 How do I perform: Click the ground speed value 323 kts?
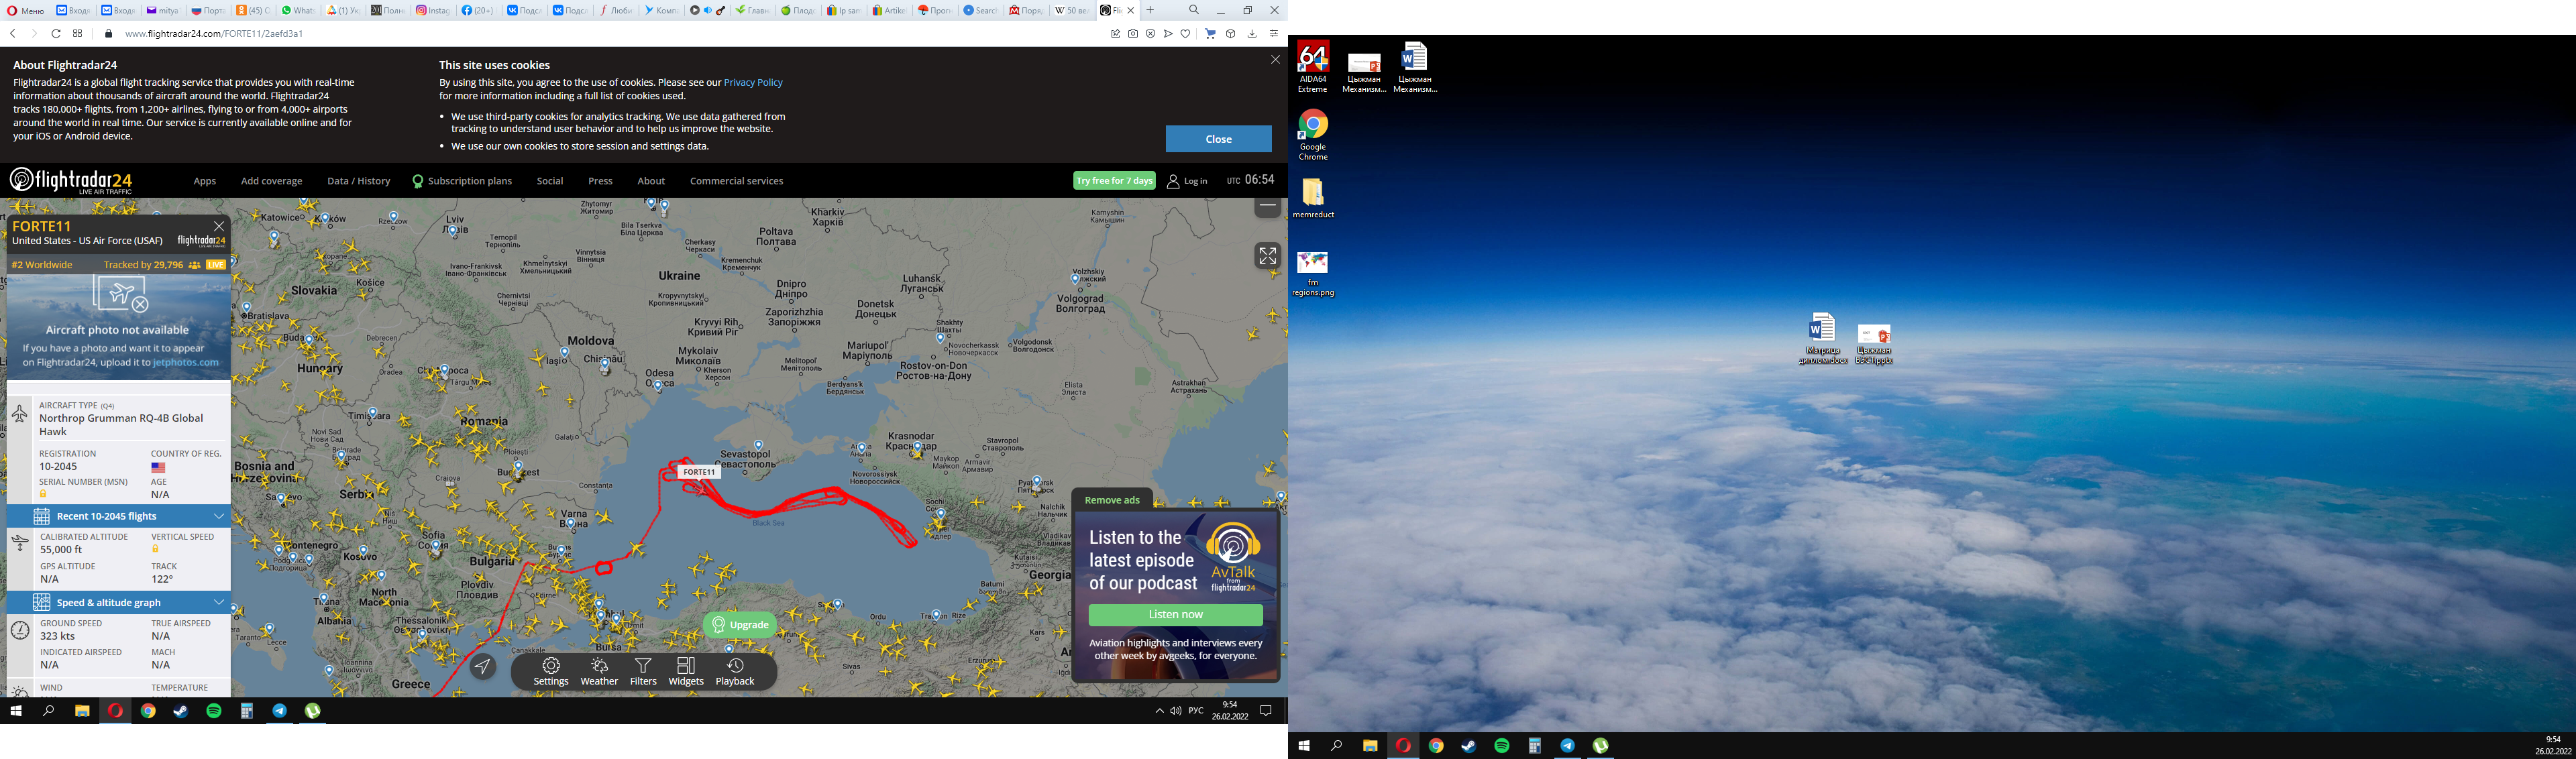click(57, 636)
